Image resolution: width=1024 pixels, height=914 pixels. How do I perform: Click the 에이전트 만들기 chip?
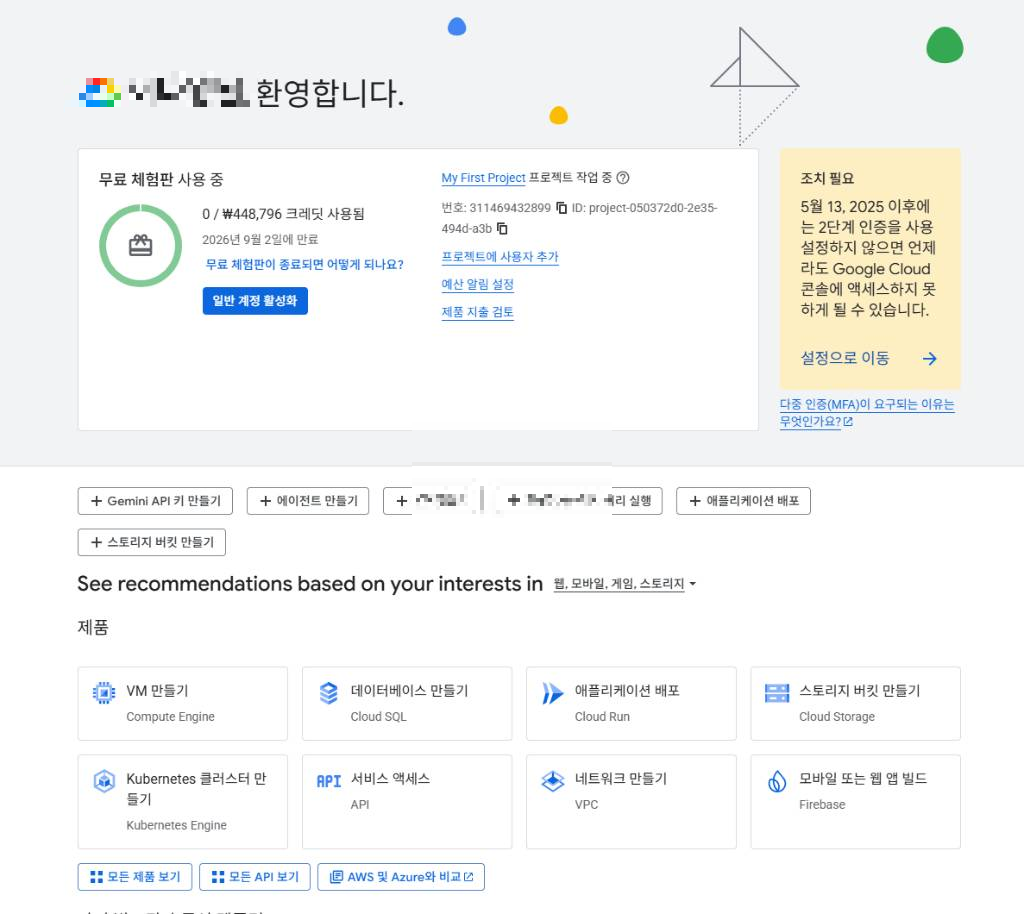308,501
